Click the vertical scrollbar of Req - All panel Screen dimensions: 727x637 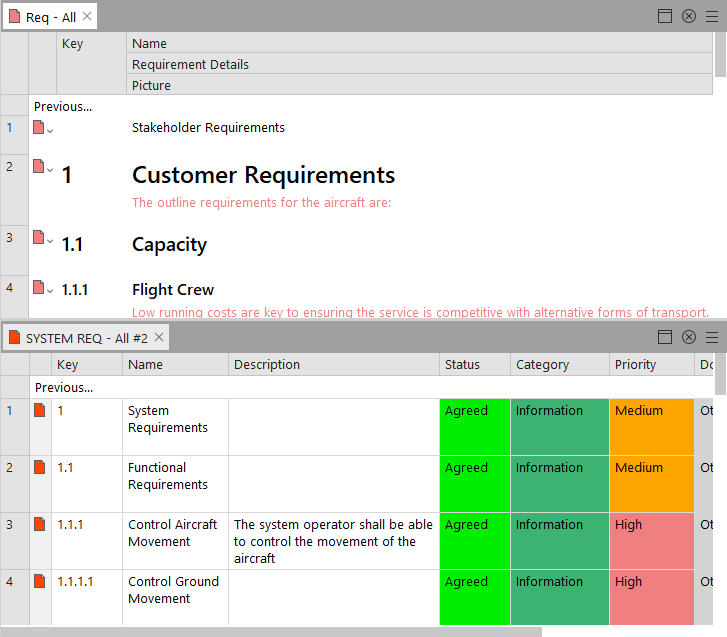(x=720, y=54)
